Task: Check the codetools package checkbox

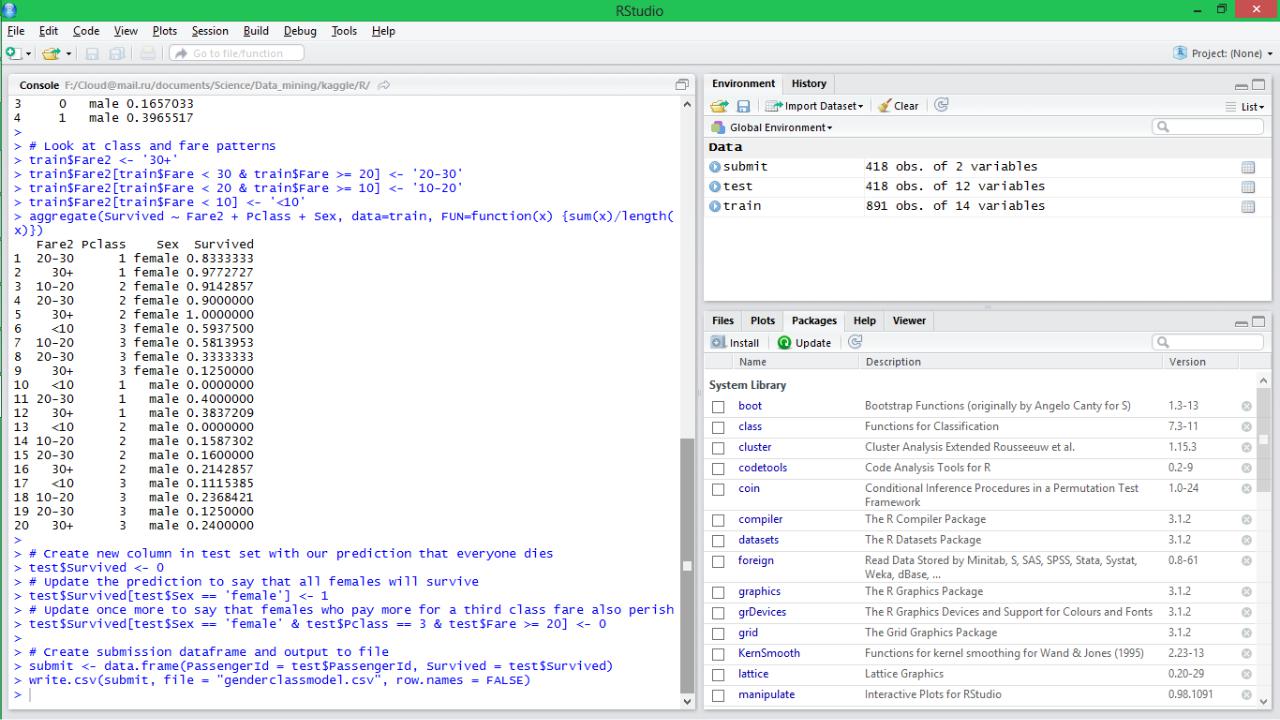Action: pos(718,469)
